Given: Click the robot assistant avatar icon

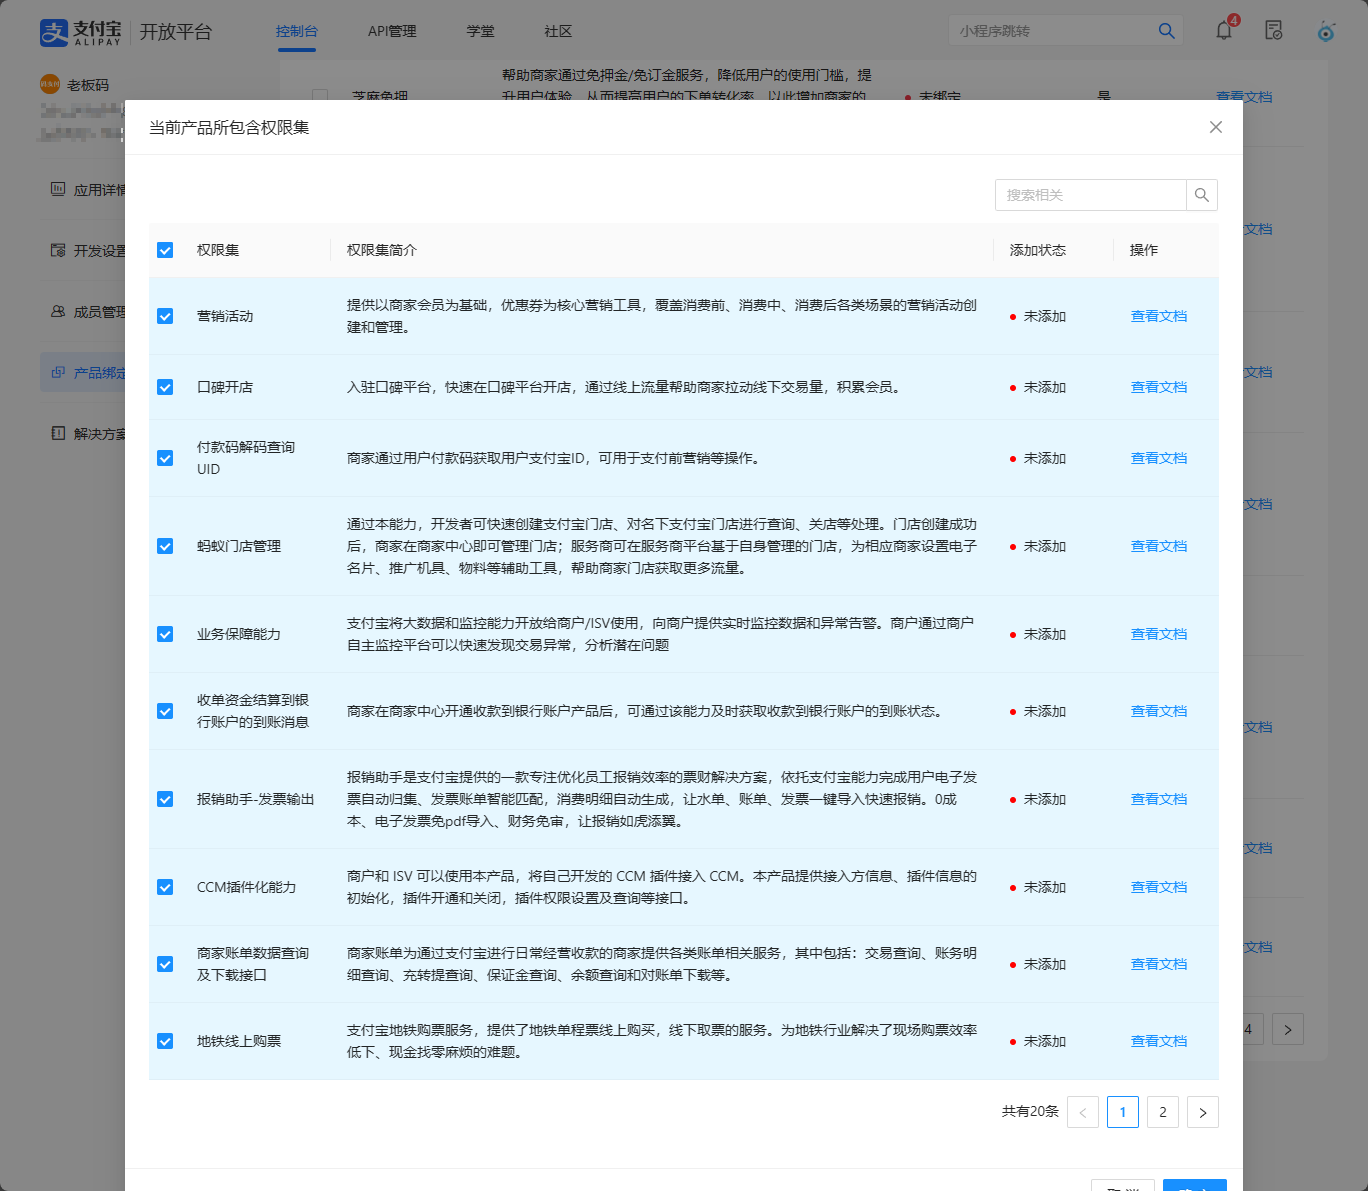Looking at the screenshot, I should tap(1325, 32).
